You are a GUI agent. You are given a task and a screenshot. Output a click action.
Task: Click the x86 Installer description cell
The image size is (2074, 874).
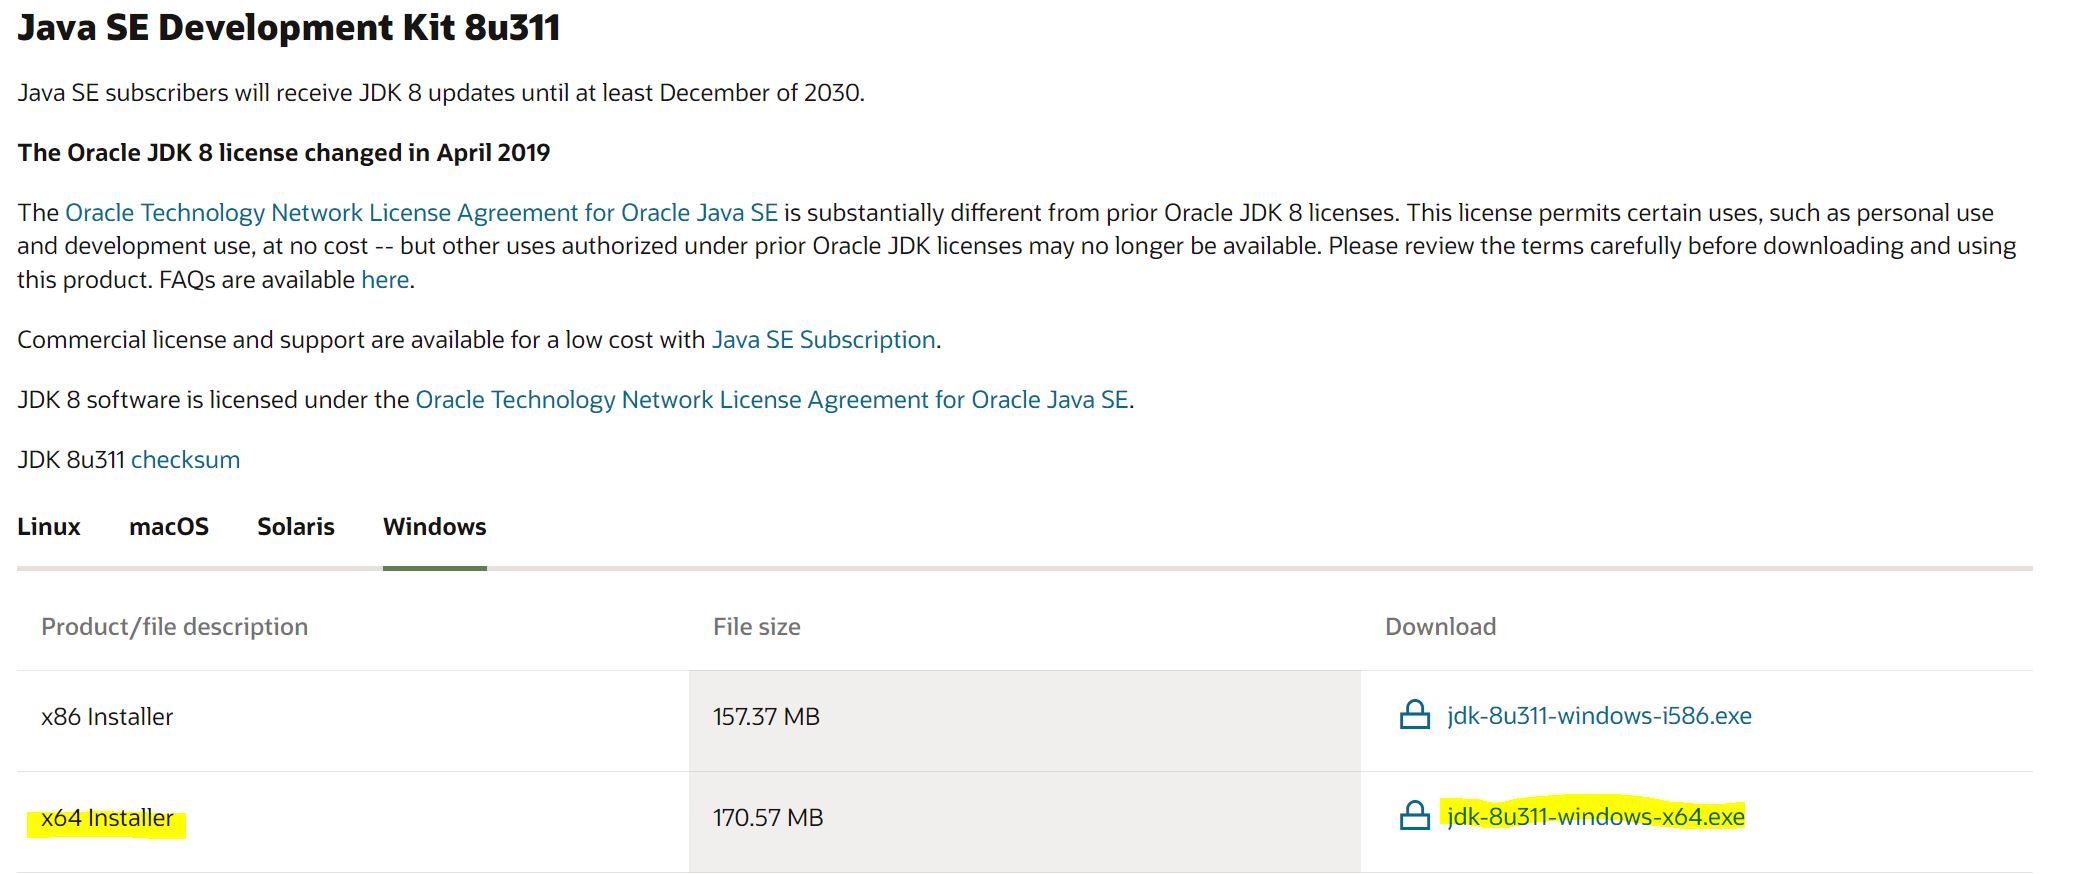tap(107, 717)
